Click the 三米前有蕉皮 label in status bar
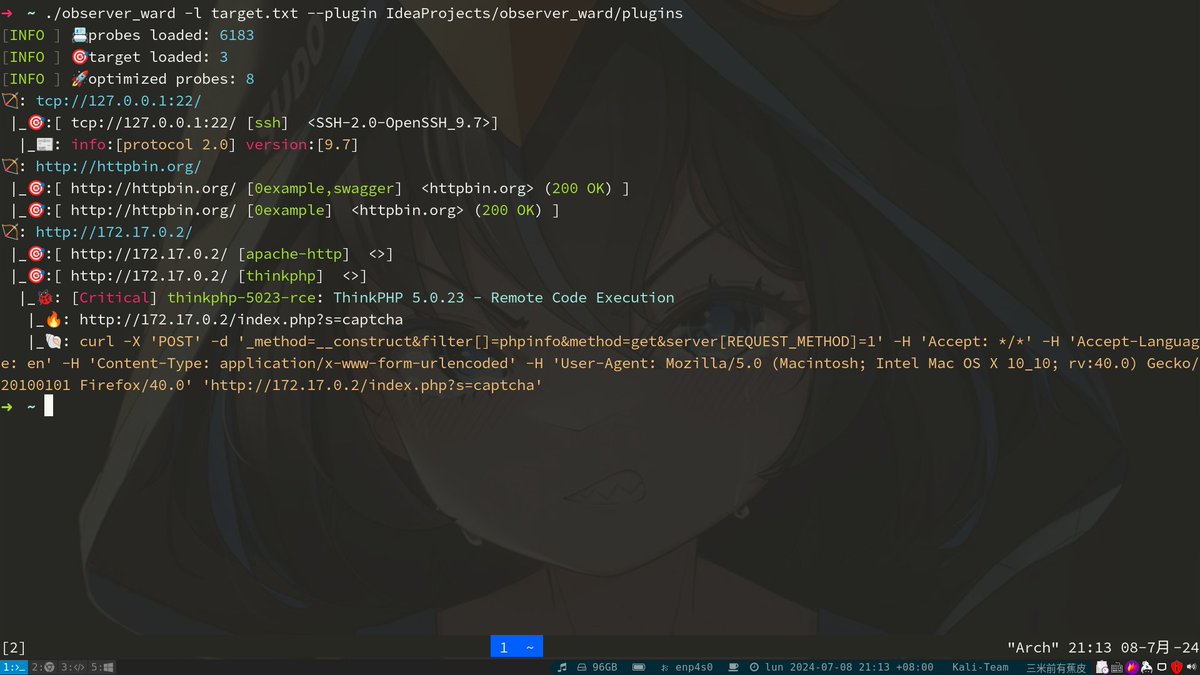 [1056, 667]
